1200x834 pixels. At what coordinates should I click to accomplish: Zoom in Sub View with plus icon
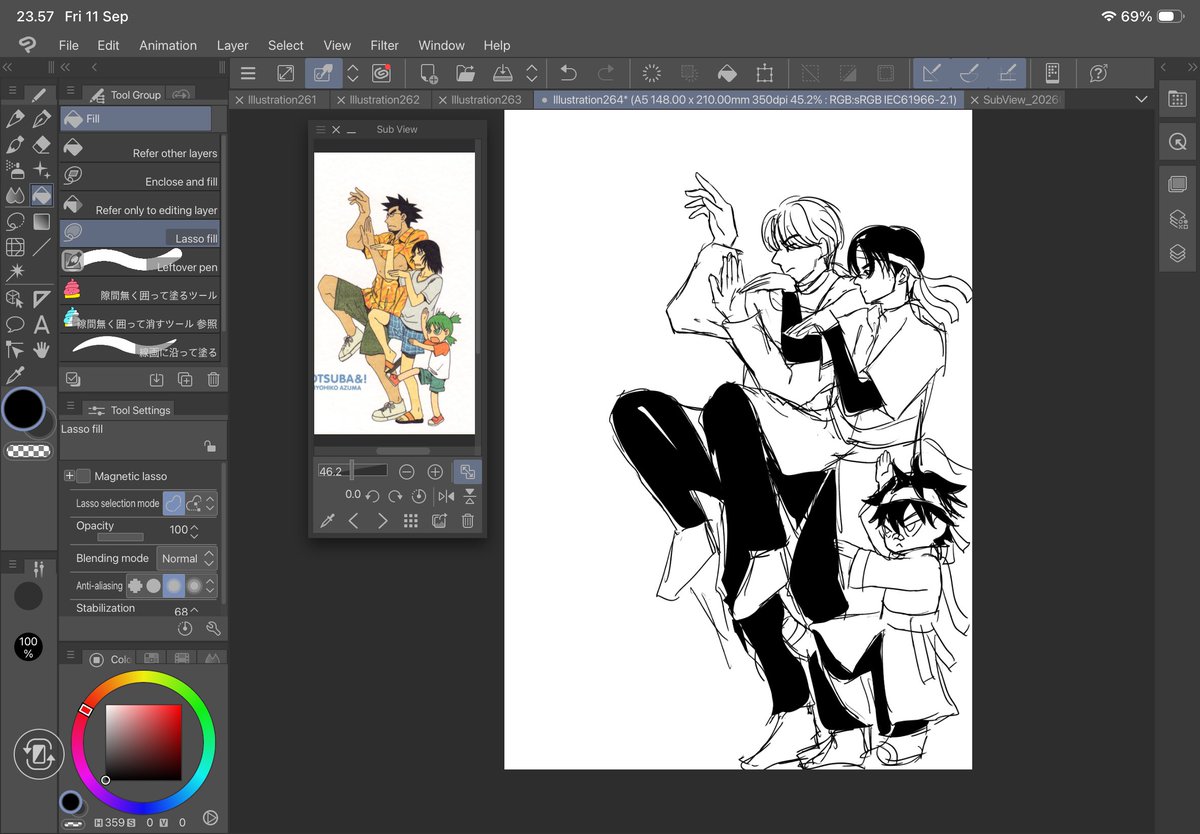coord(435,472)
